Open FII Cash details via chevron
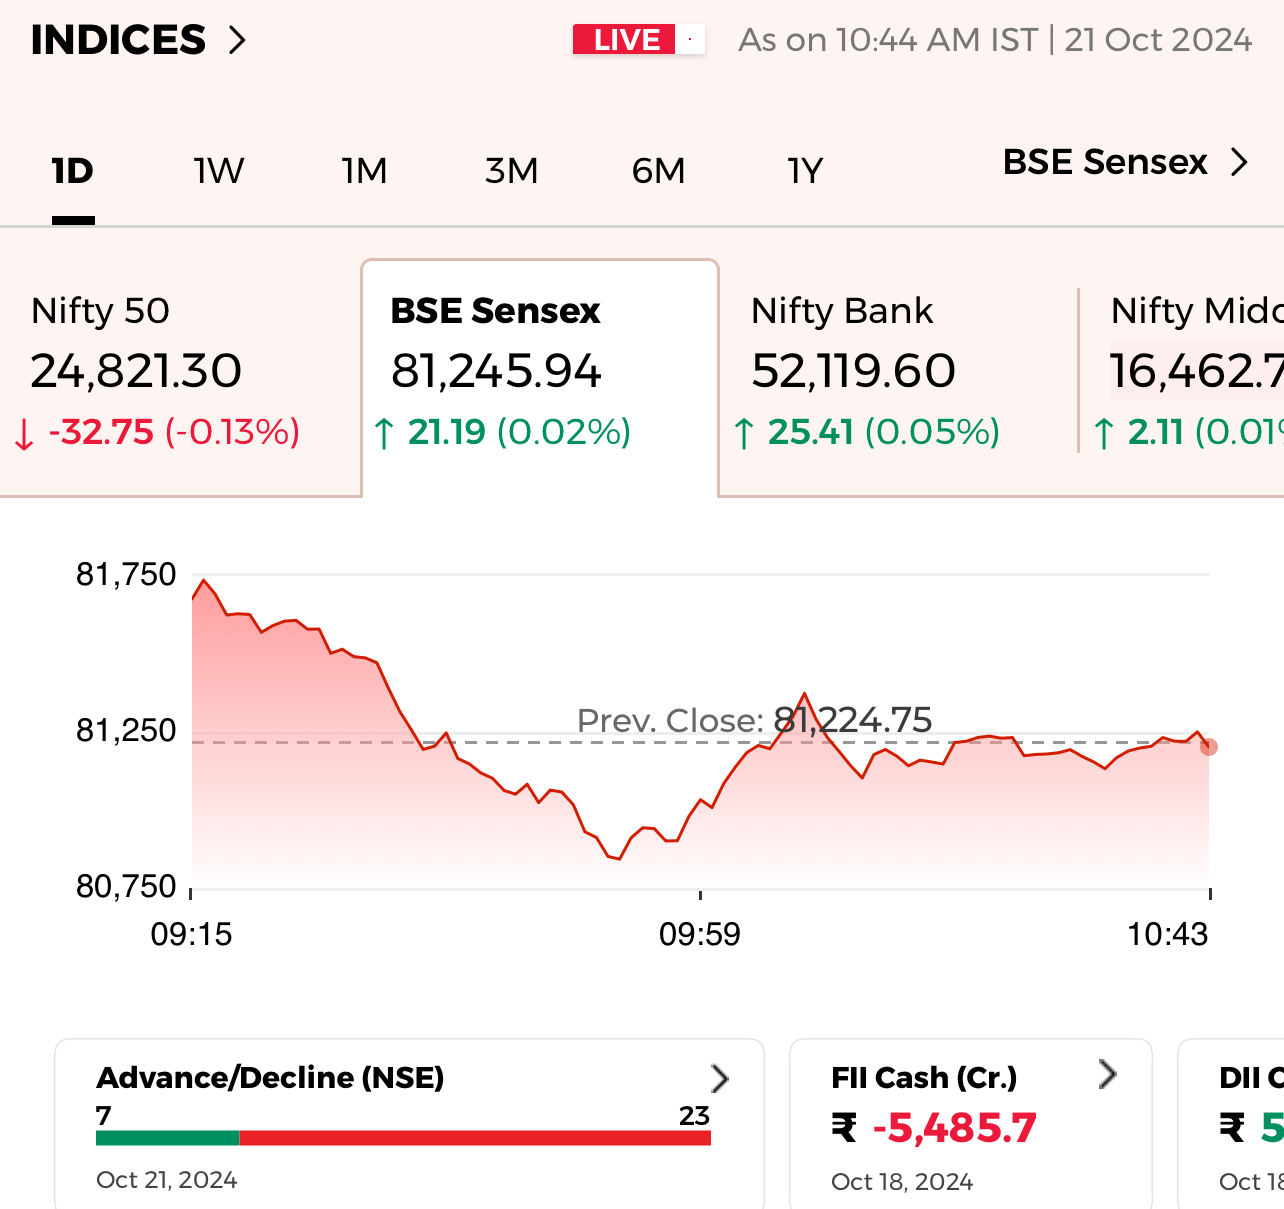 click(1107, 1074)
